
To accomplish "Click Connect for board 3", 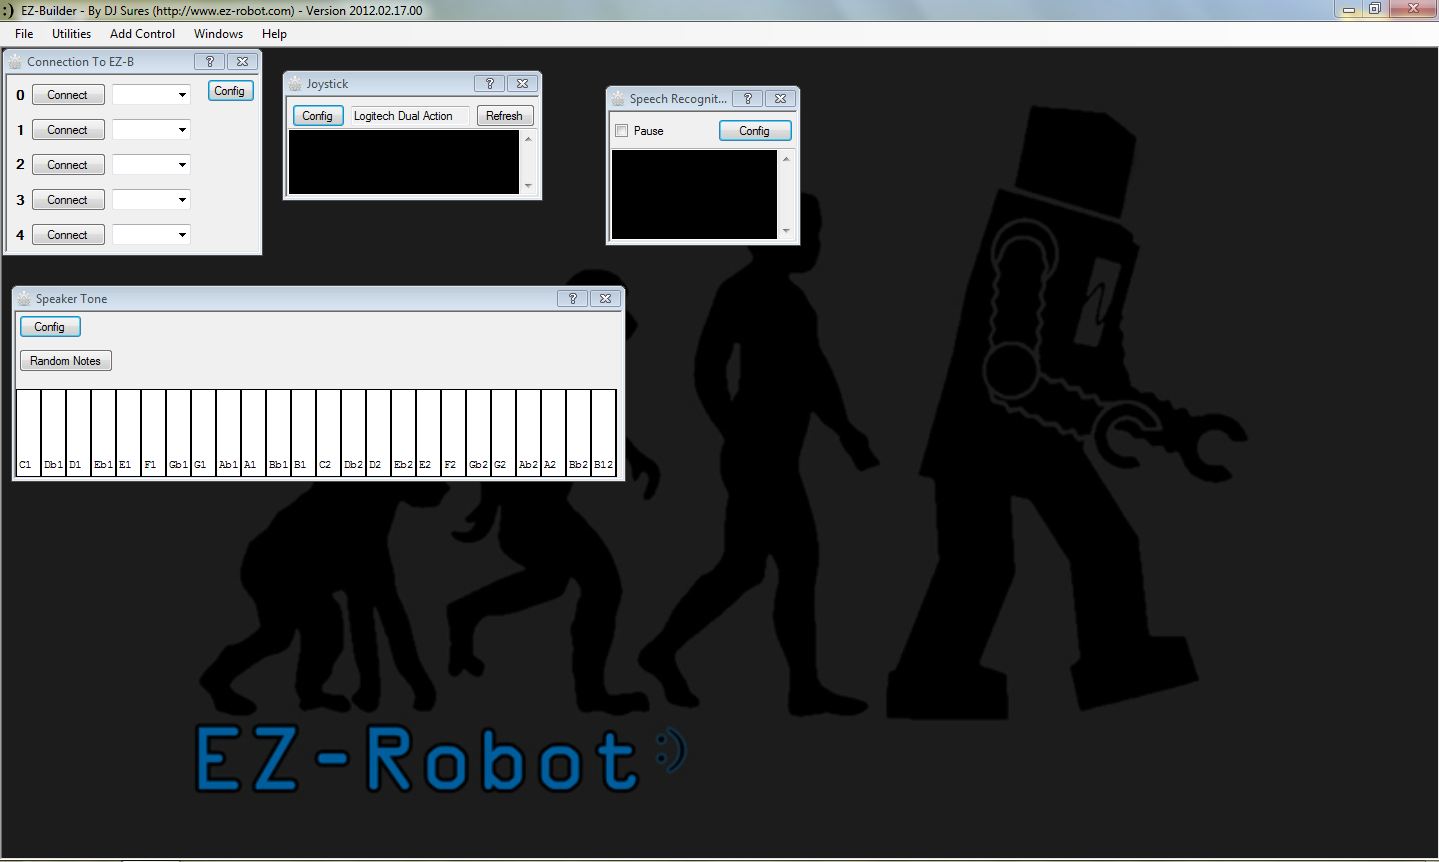I will coord(68,200).
